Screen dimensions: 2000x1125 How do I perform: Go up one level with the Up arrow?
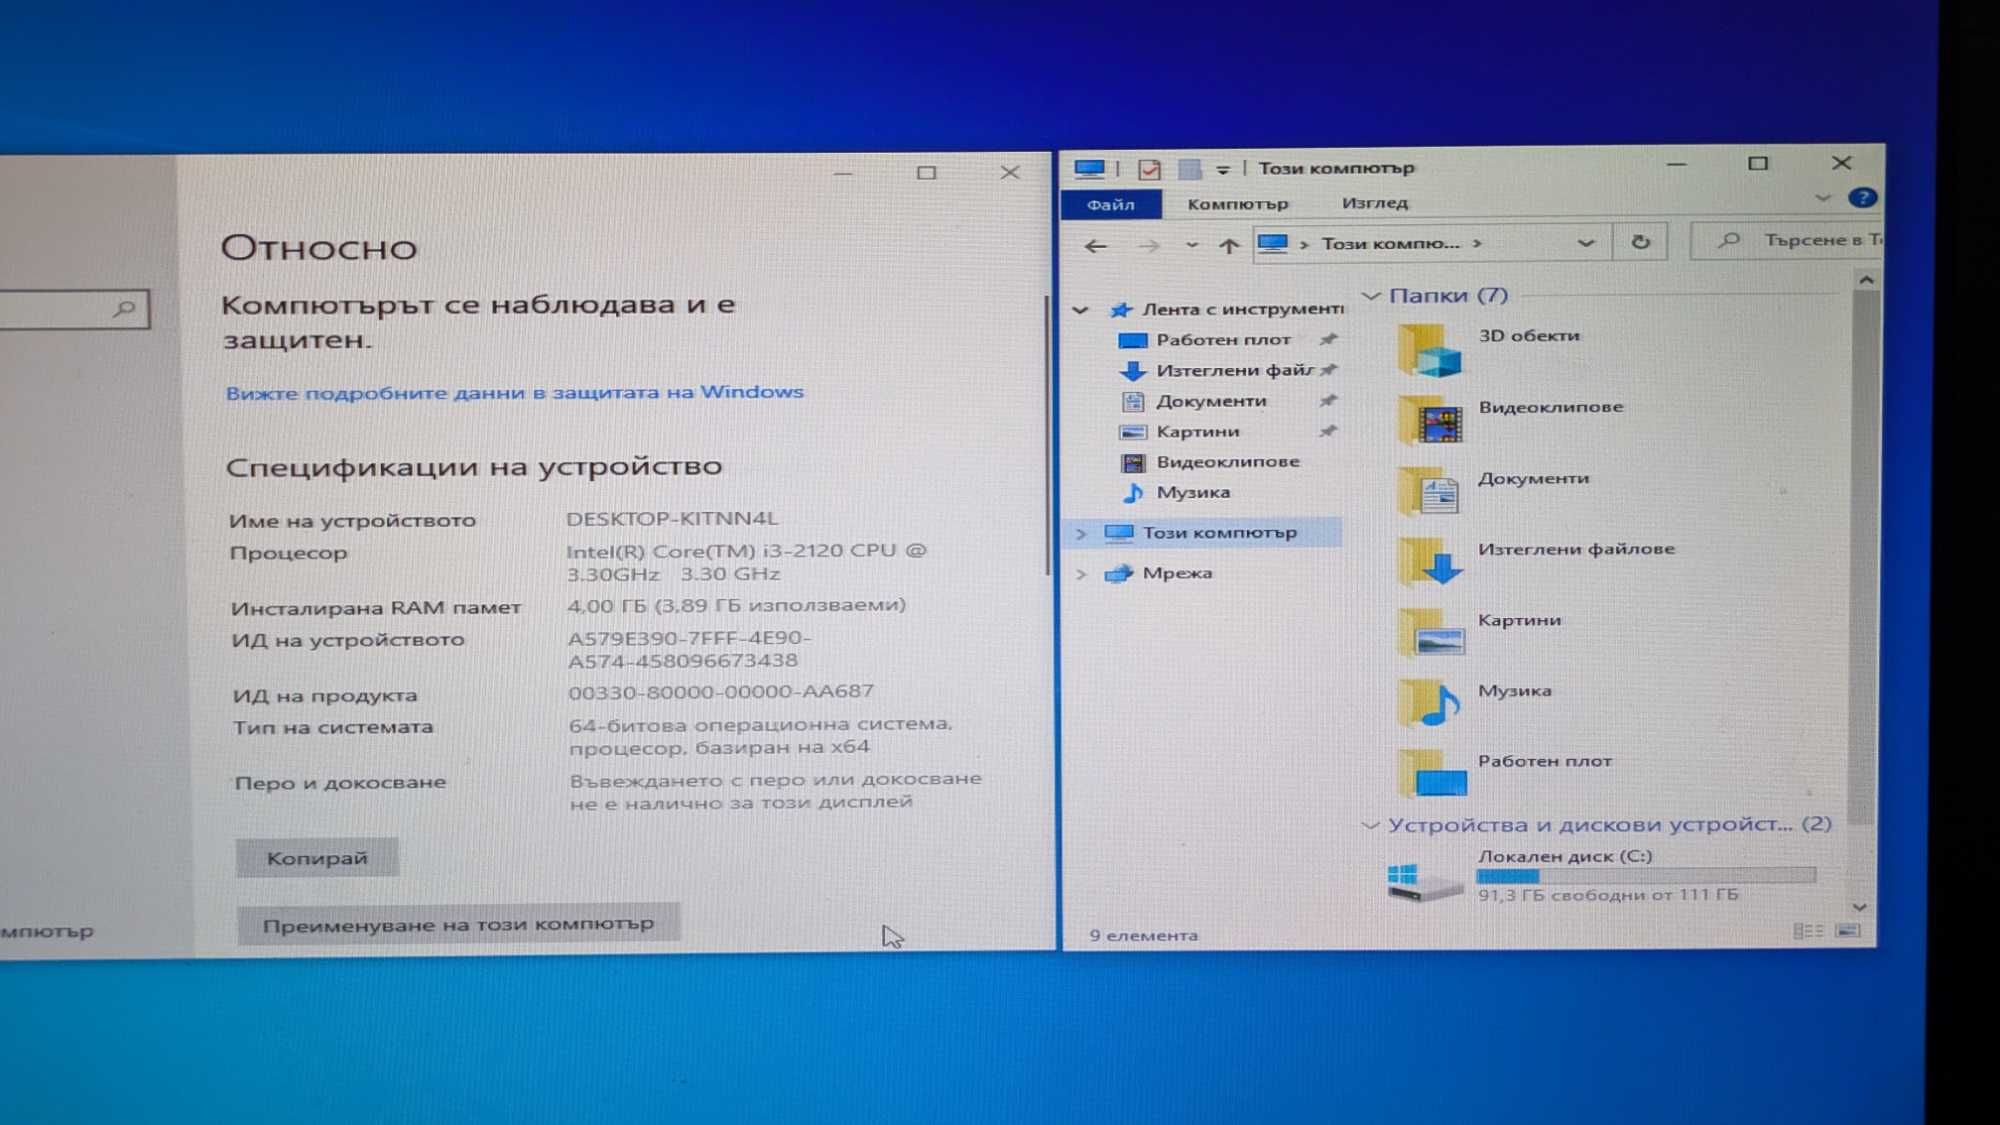[x=1228, y=245]
